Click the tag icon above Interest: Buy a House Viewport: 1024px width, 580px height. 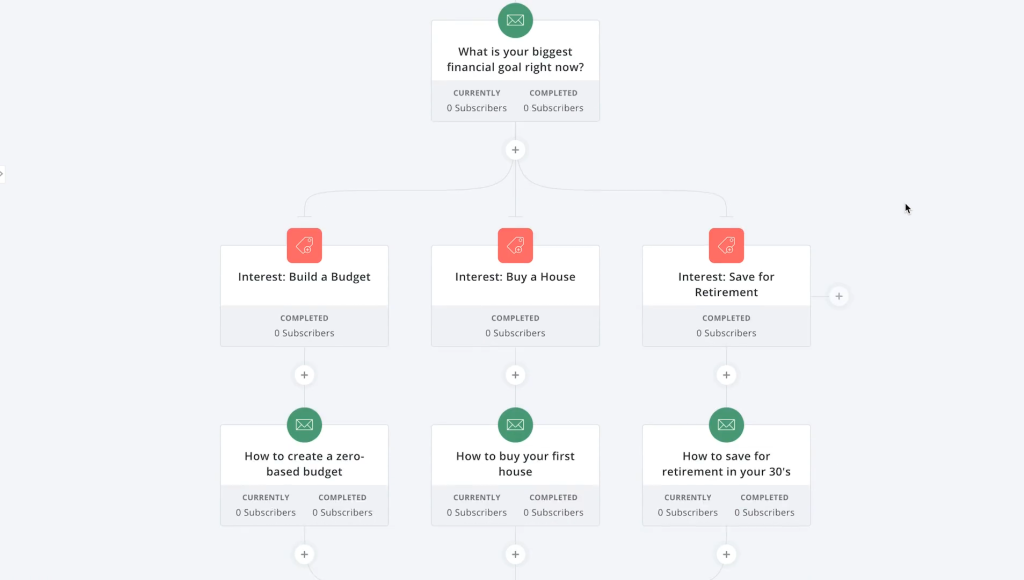515,245
